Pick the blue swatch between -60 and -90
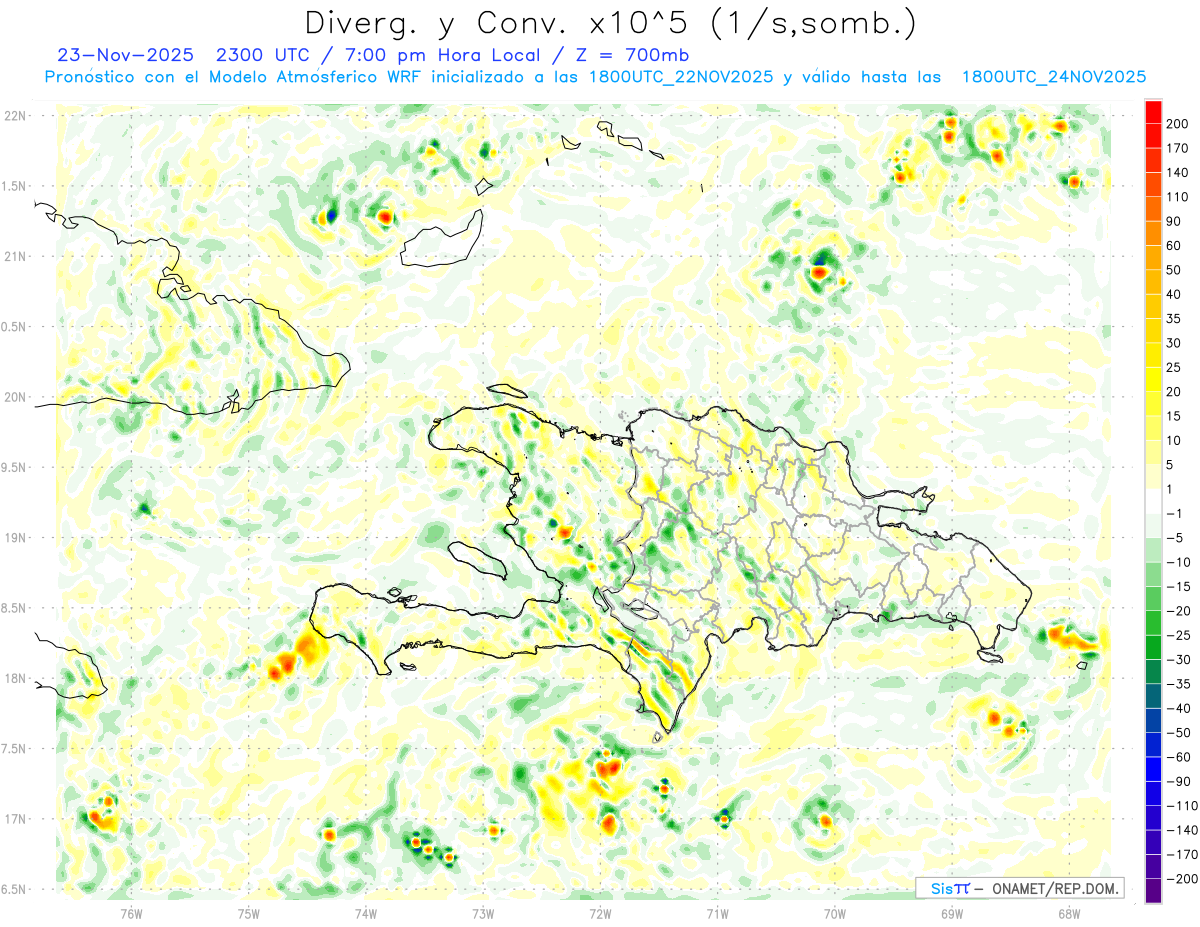The image size is (1200, 927). (x=1153, y=769)
